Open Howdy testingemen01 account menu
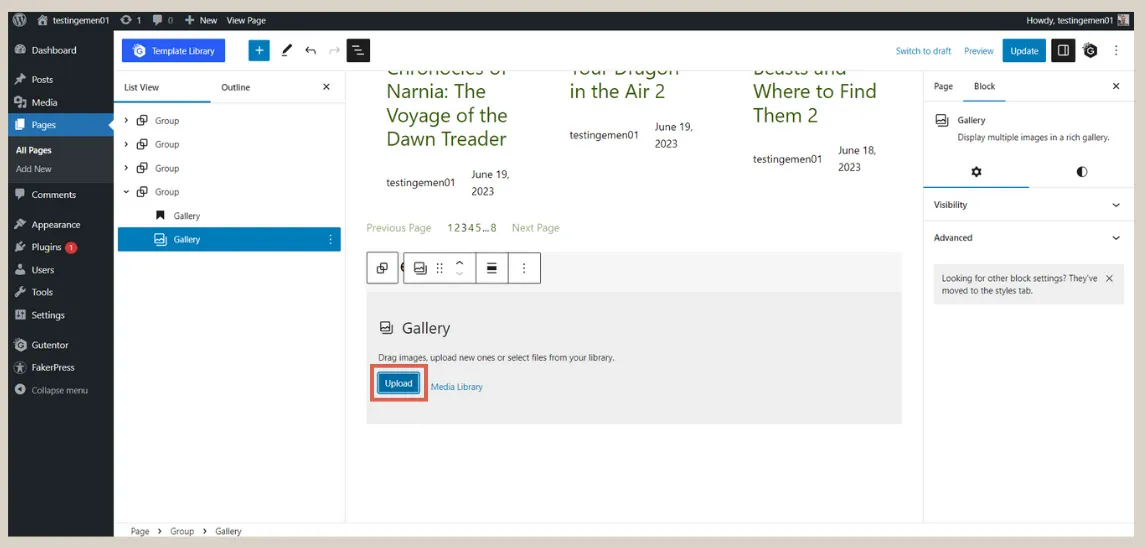1146x547 pixels. click(1077, 20)
